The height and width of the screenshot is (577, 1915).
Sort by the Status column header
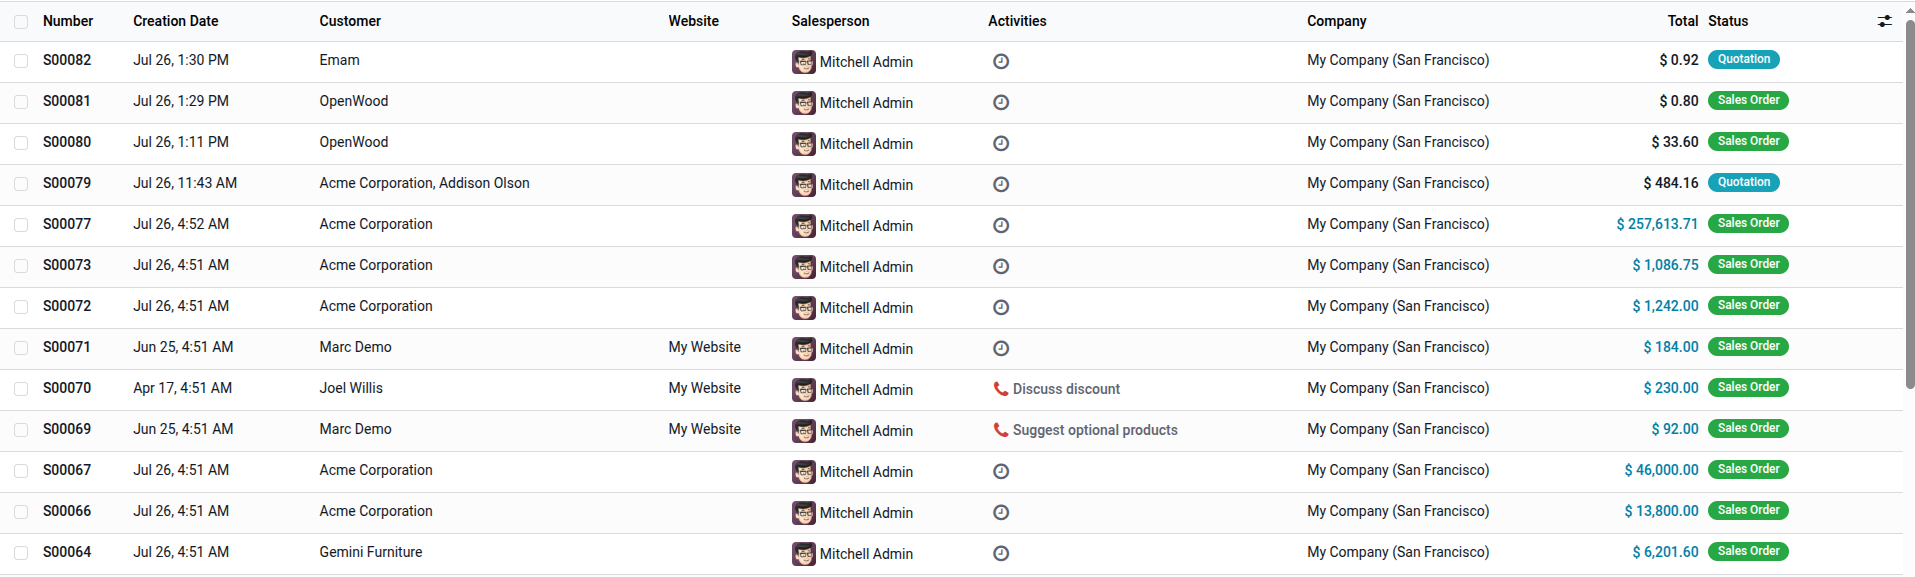pos(1728,21)
